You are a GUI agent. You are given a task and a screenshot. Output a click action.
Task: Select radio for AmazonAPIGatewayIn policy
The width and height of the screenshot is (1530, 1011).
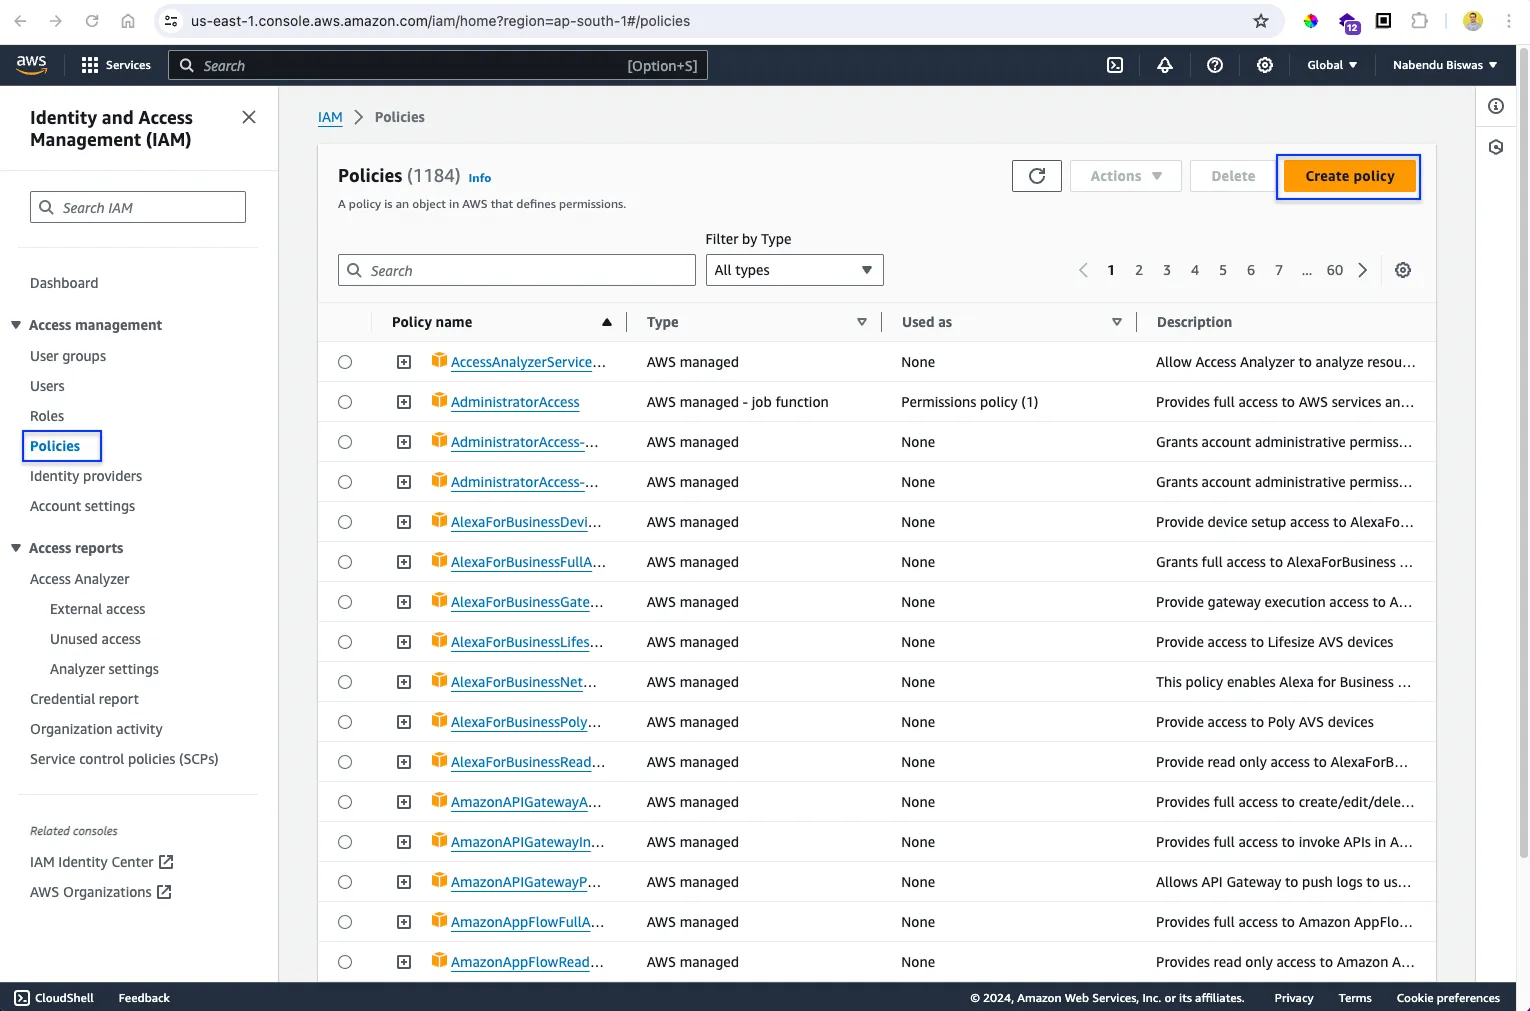tap(345, 842)
